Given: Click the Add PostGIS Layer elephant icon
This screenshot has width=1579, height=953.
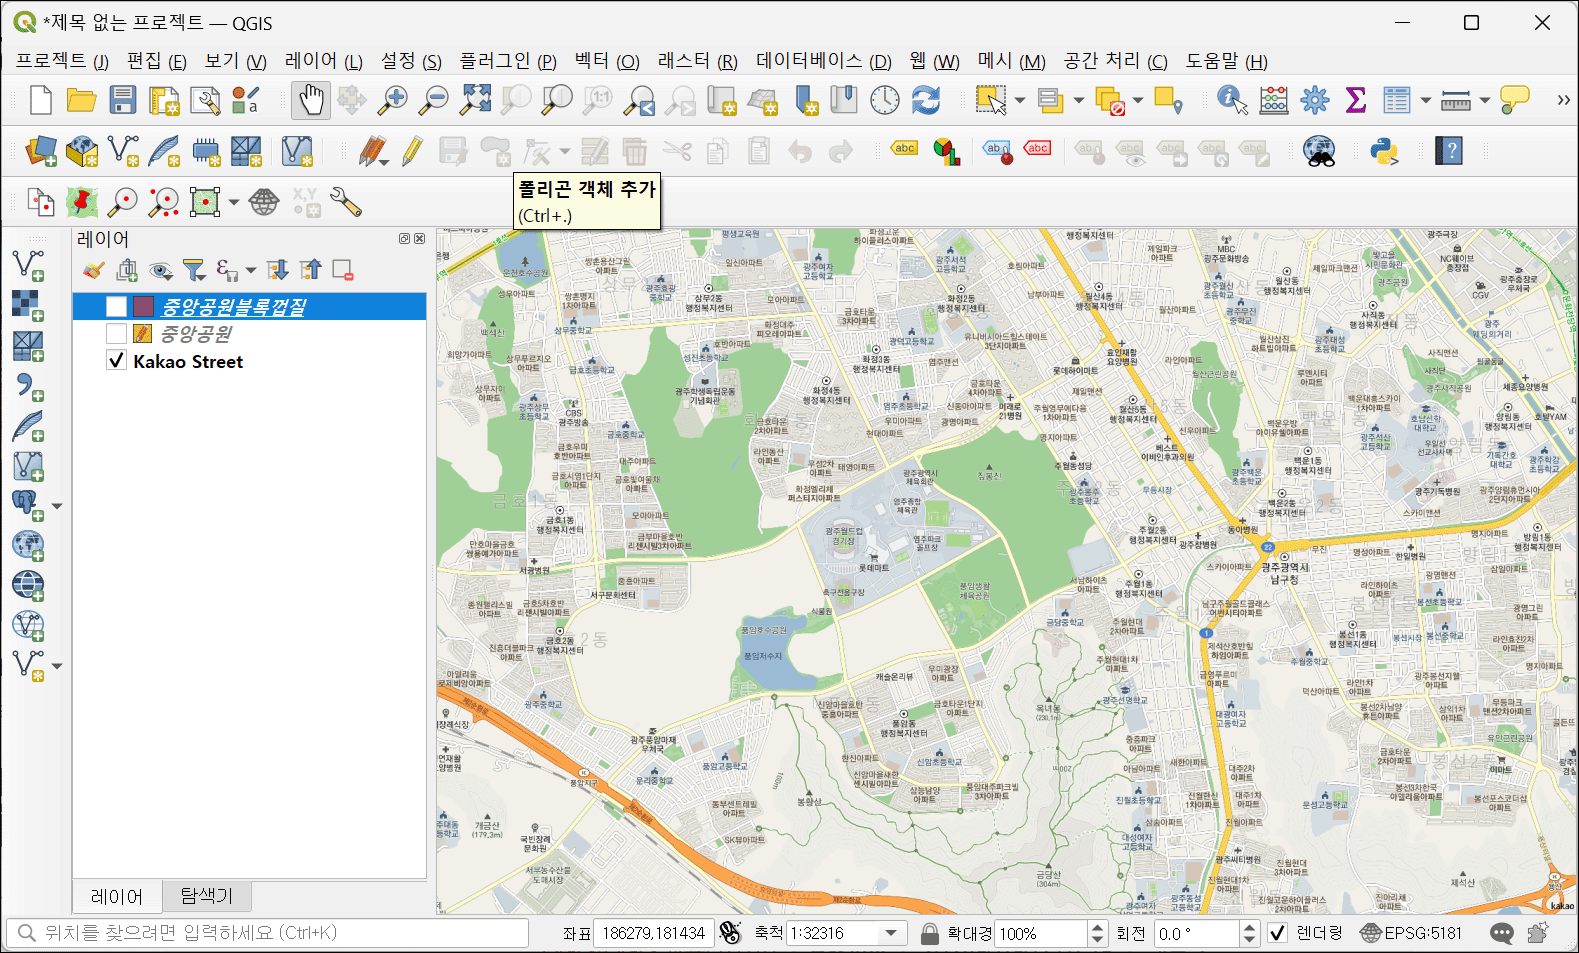Looking at the screenshot, I should pyautogui.click(x=27, y=505).
